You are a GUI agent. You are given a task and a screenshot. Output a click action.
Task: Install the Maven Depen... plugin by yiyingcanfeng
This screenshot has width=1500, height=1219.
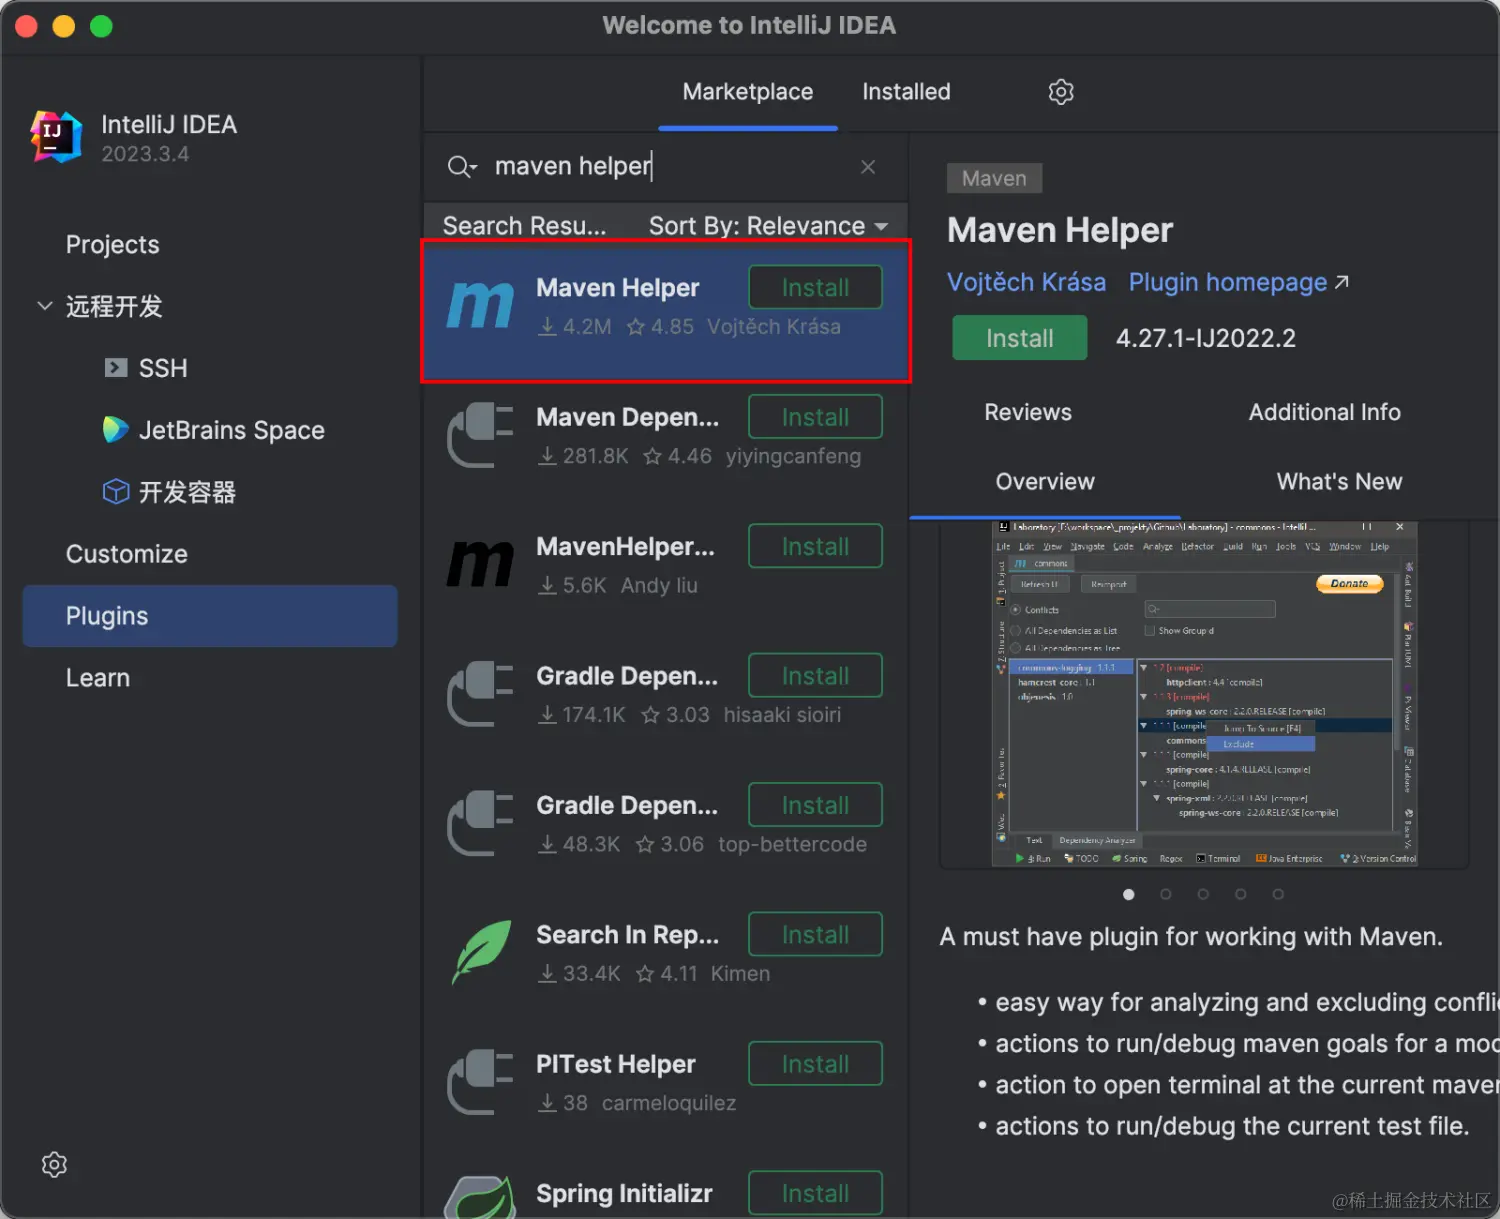816,417
